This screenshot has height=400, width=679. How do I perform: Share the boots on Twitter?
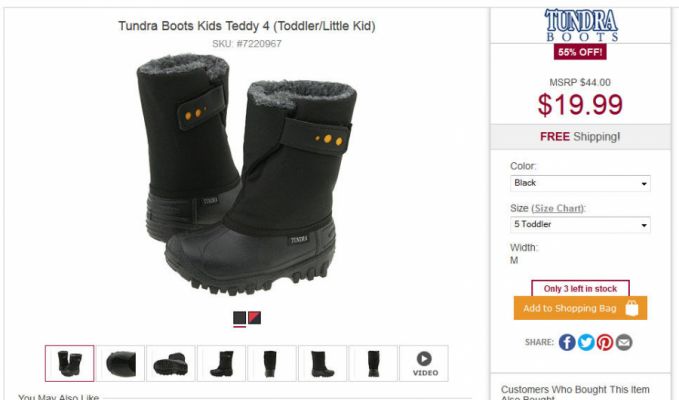click(x=586, y=342)
